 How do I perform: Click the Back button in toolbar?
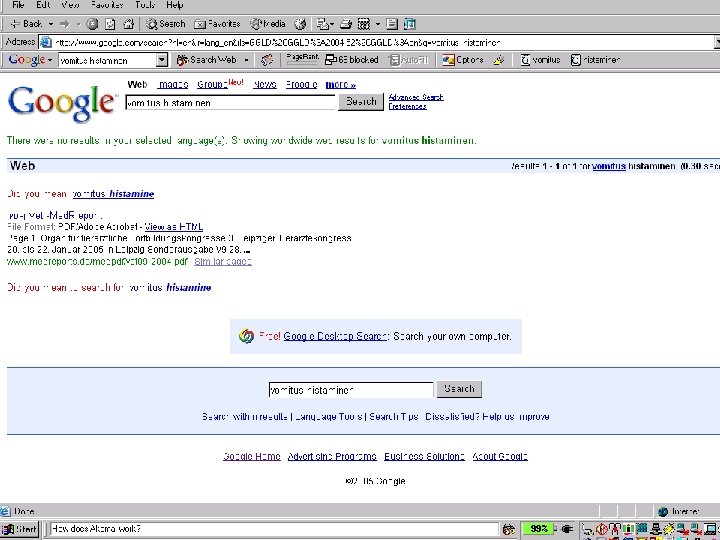26,24
